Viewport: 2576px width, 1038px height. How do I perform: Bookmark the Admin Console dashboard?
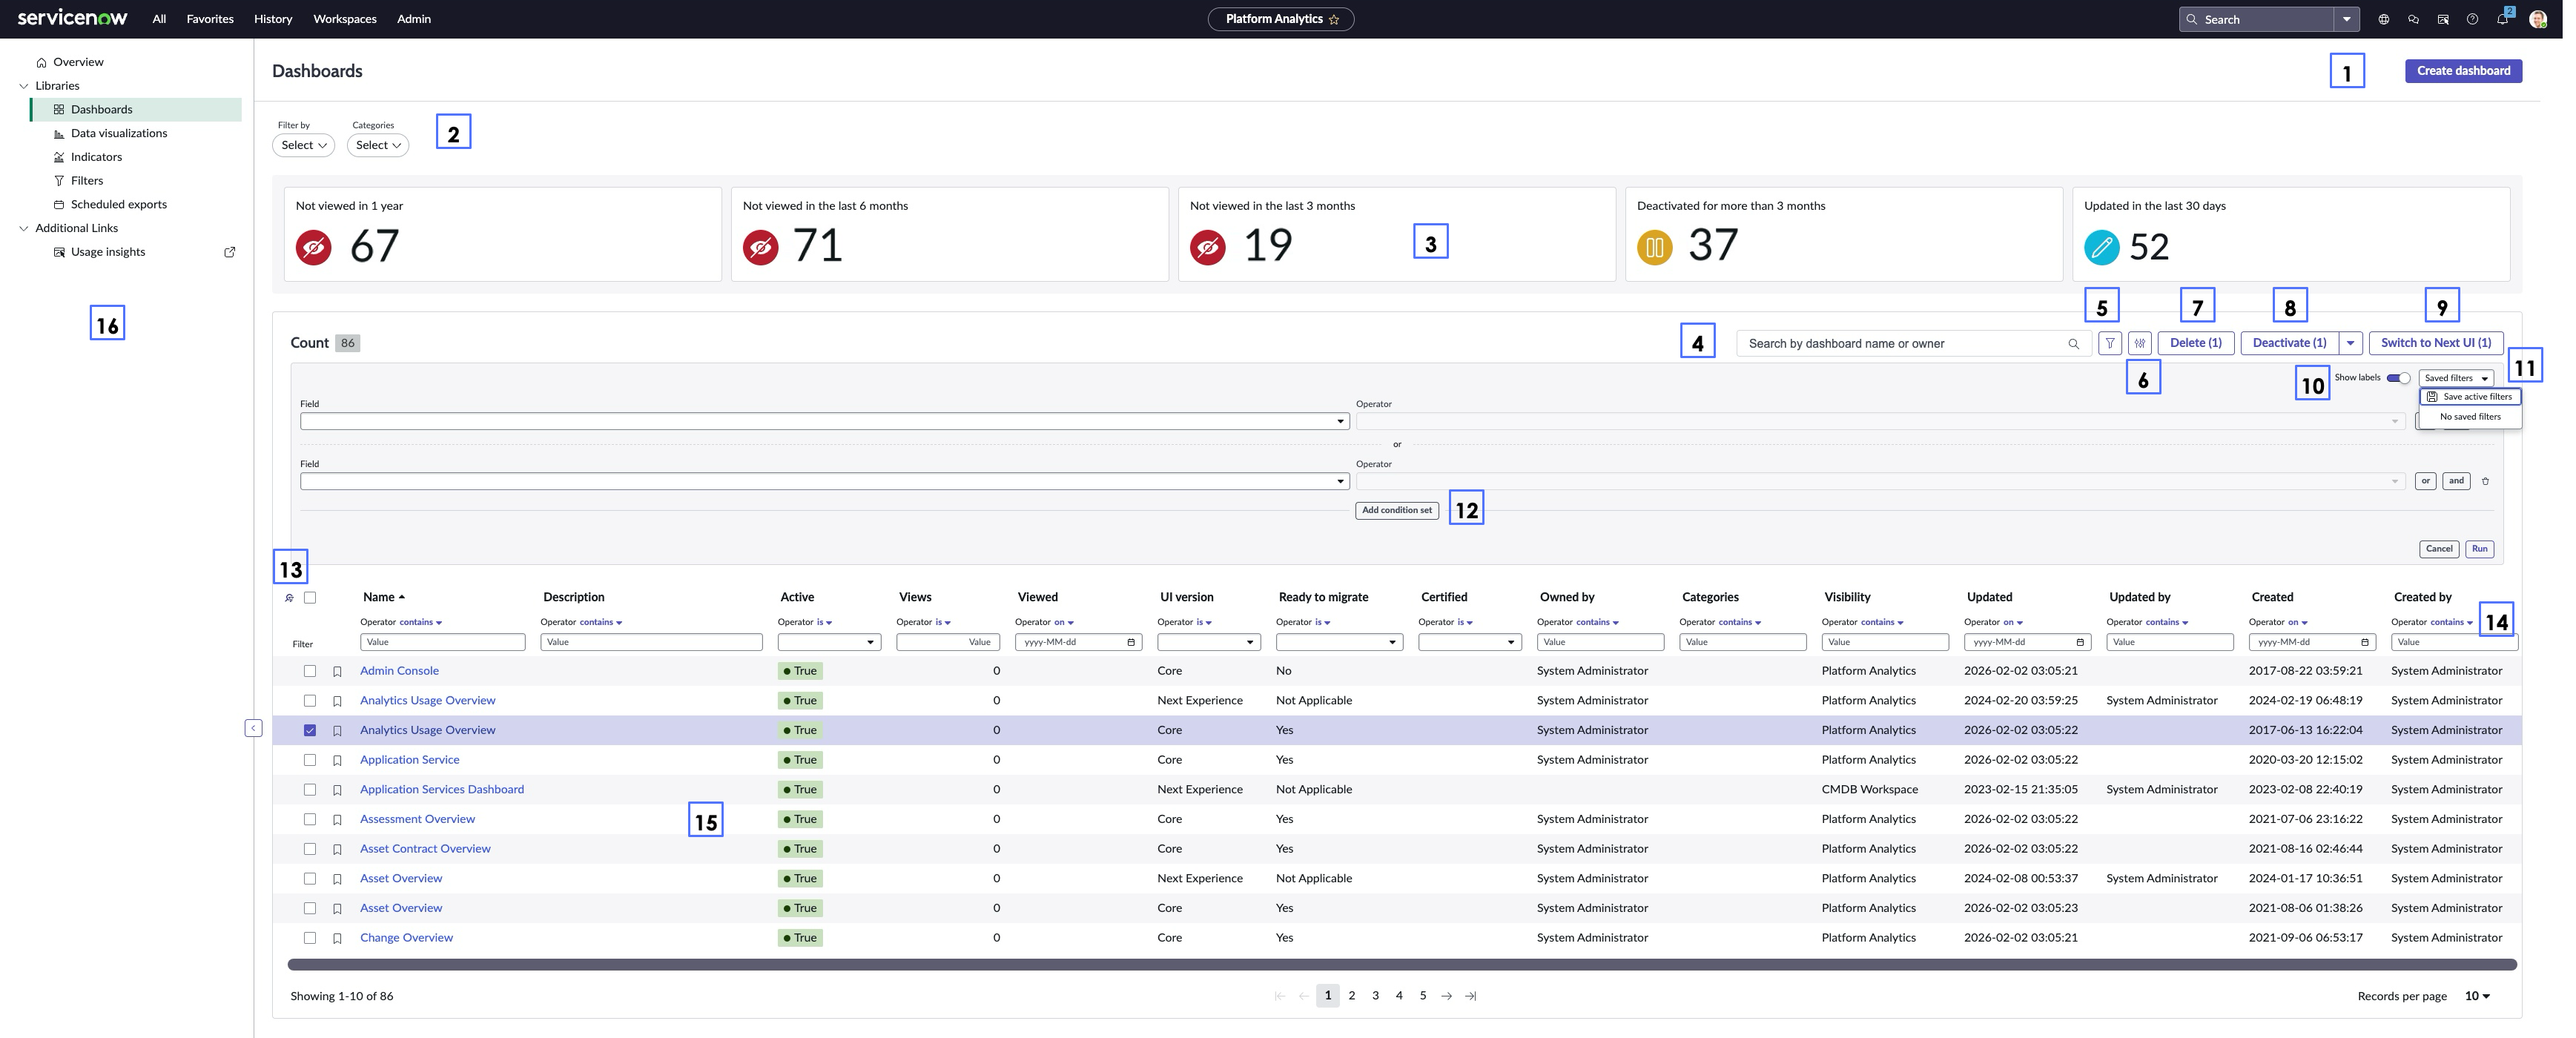tap(337, 672)
